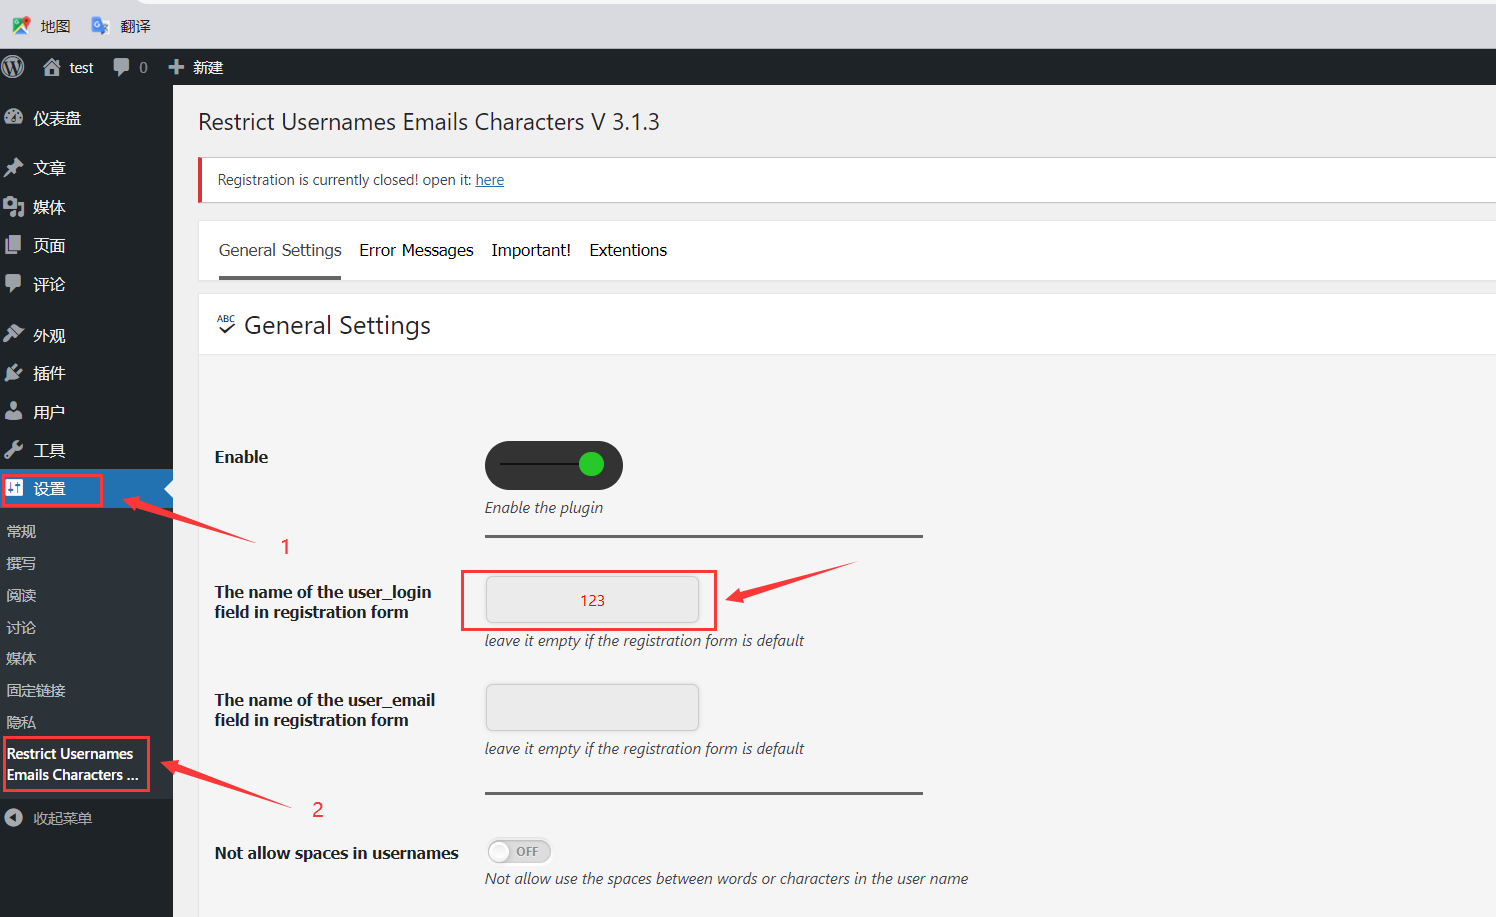Switch to Error Messages tab
This screenshot has width=1496, height=917.
click(x=416, y=250)
